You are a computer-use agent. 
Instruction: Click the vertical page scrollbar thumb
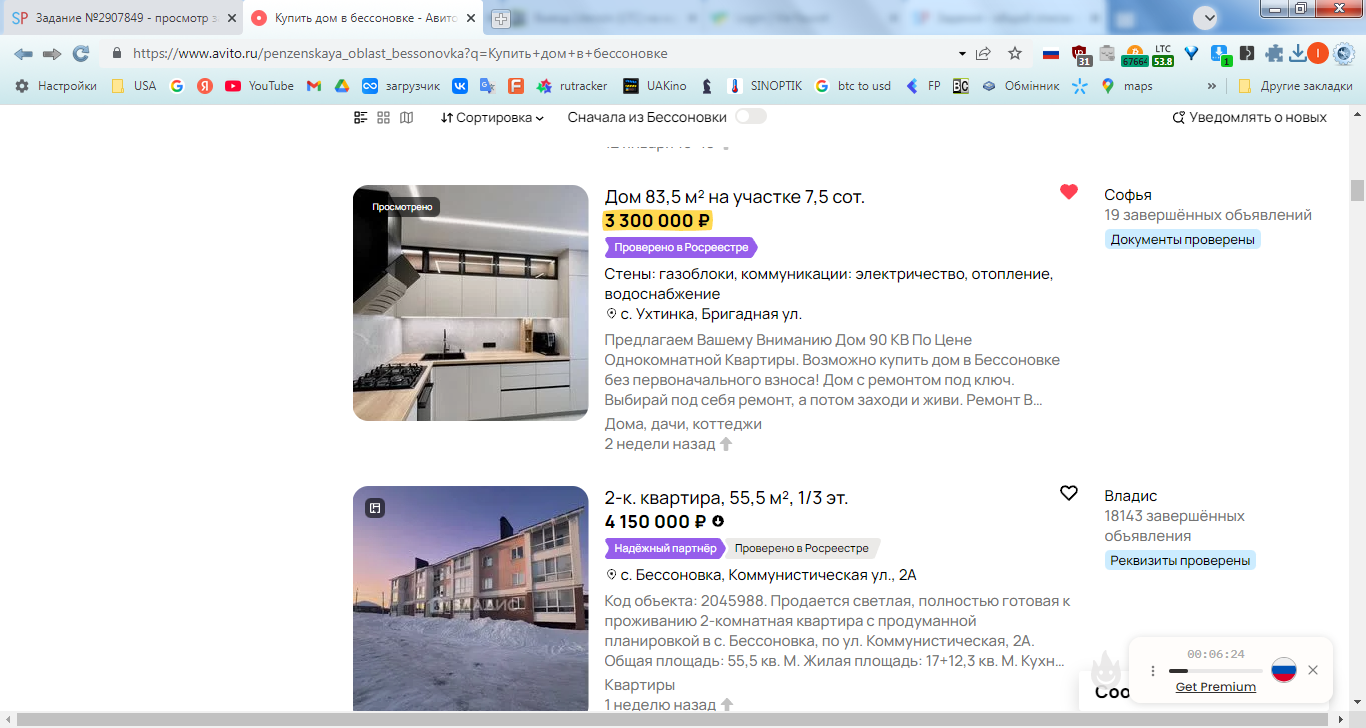pos(1357,190)
